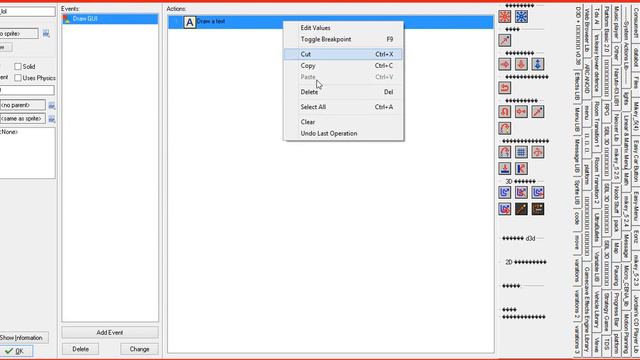Open the variations 3 library tab
The width and height of the screenshot is (640, 360).
coord(577,339)
